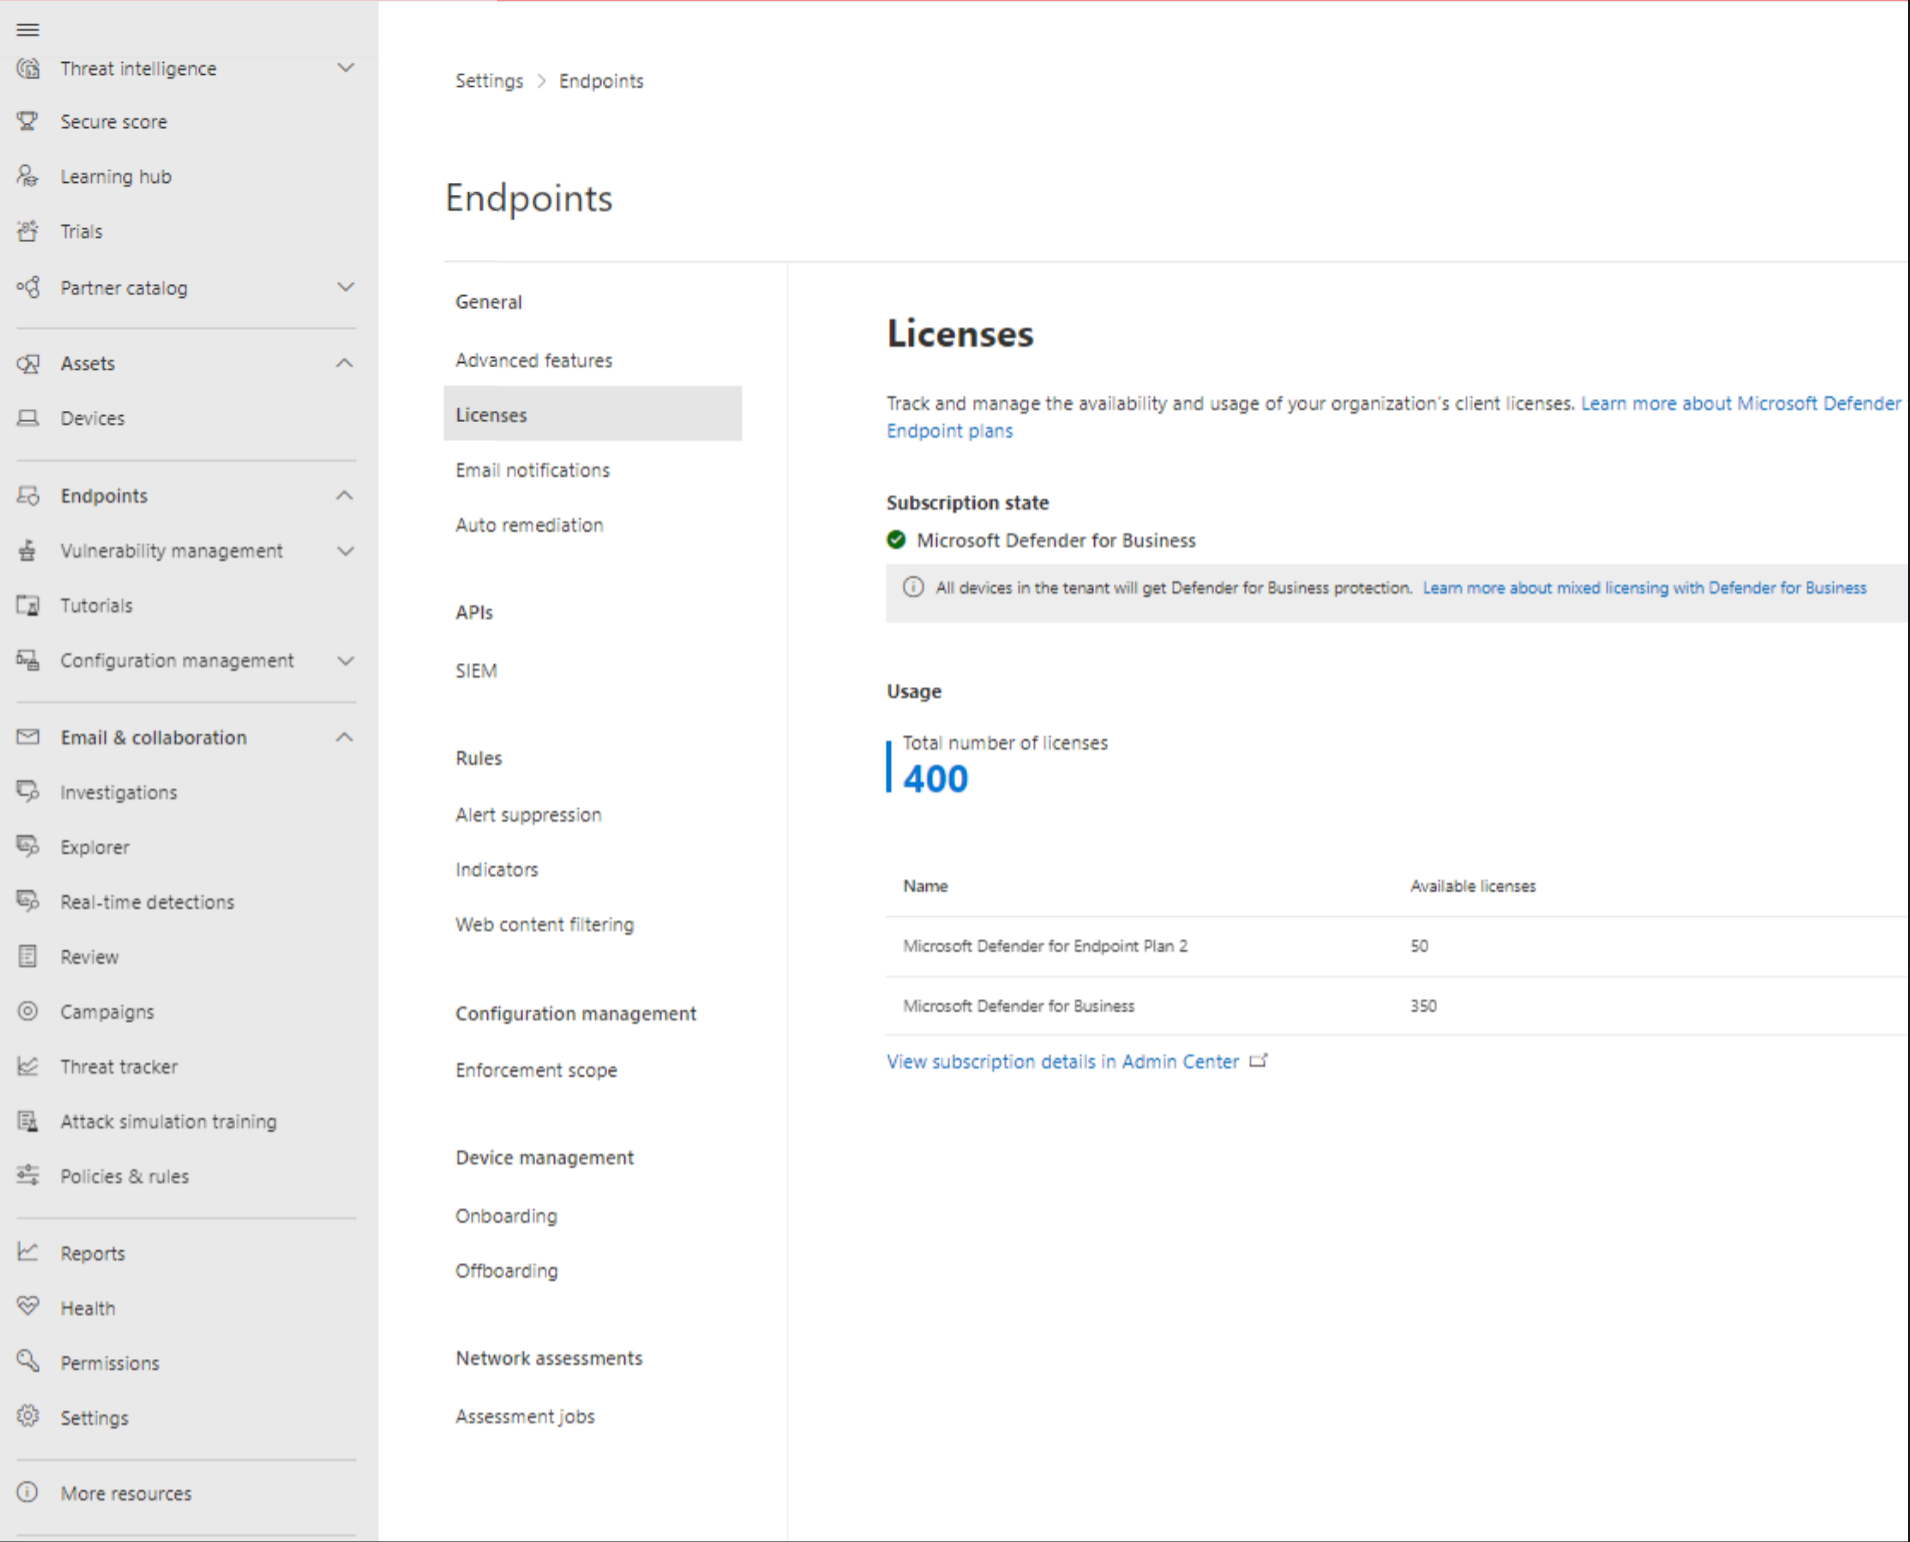Click the external link icon beside Admin Center
Image resolution: width=1910 pixels, height=1542 pixels.
pos(1258,1061)
